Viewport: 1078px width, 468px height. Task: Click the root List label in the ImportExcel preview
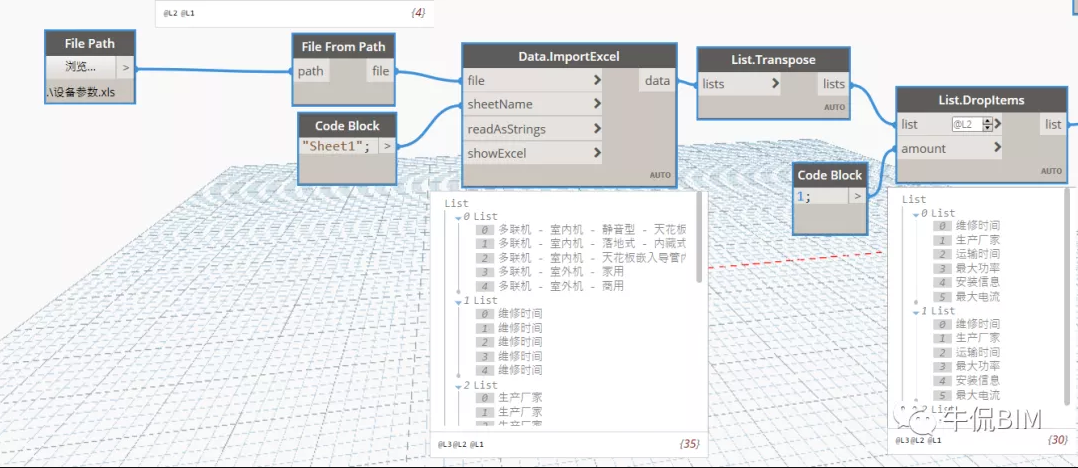click(456, 203)
